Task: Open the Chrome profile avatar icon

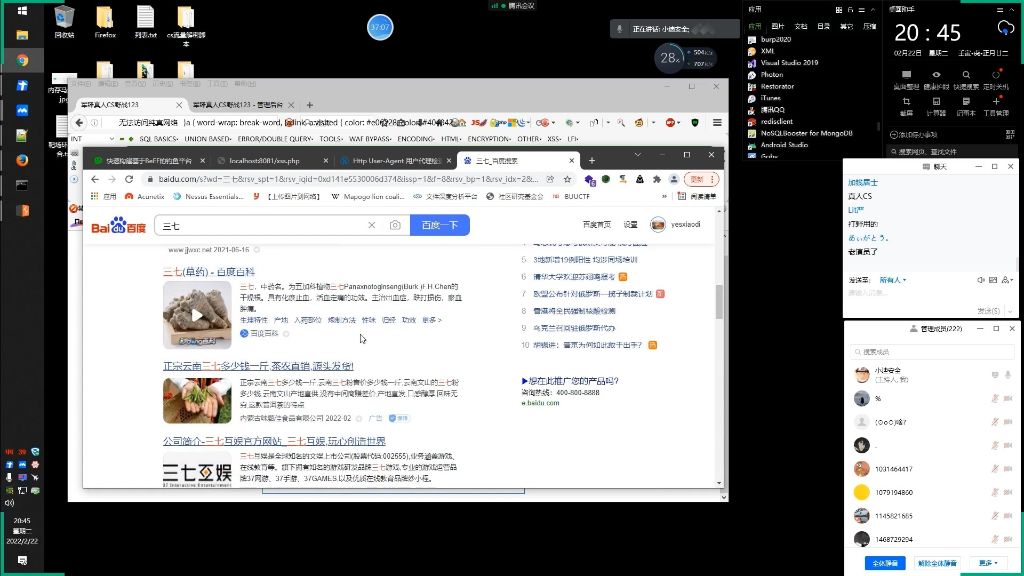Action: click(673, 179)
